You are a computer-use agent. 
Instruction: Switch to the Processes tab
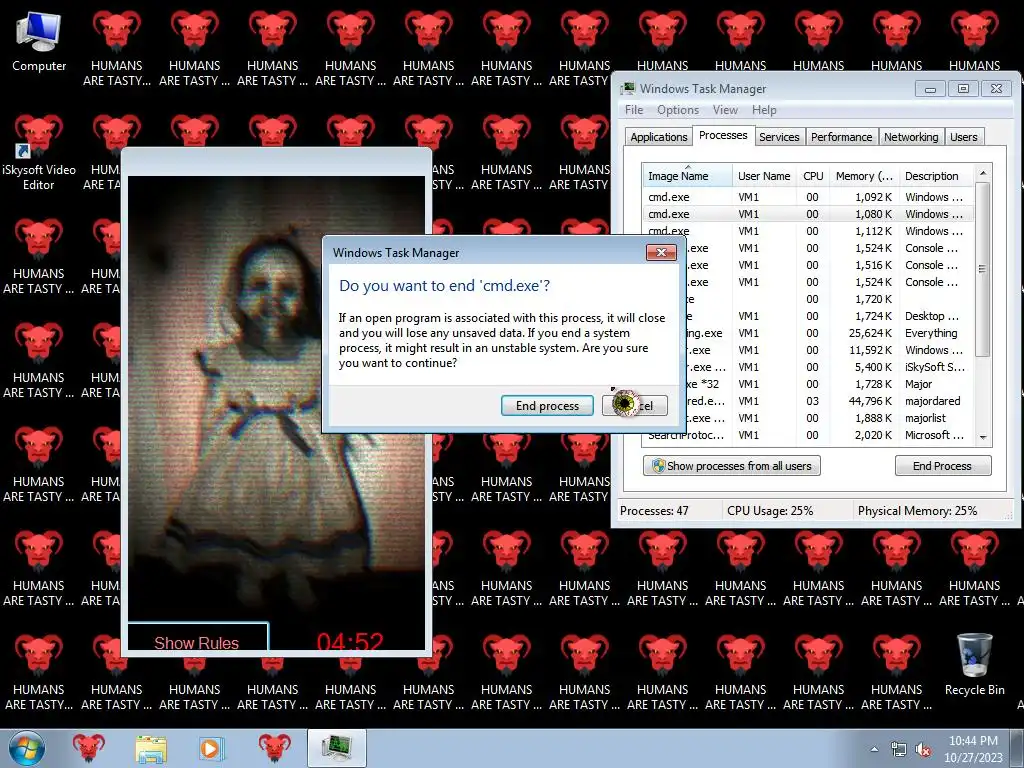tap(723, 135)
